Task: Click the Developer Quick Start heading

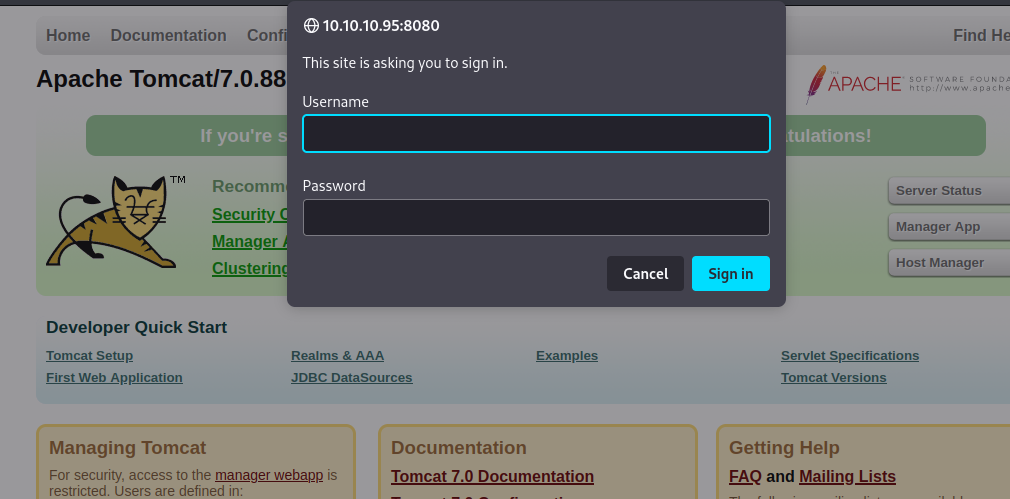Action: click(x=137, y=327)
